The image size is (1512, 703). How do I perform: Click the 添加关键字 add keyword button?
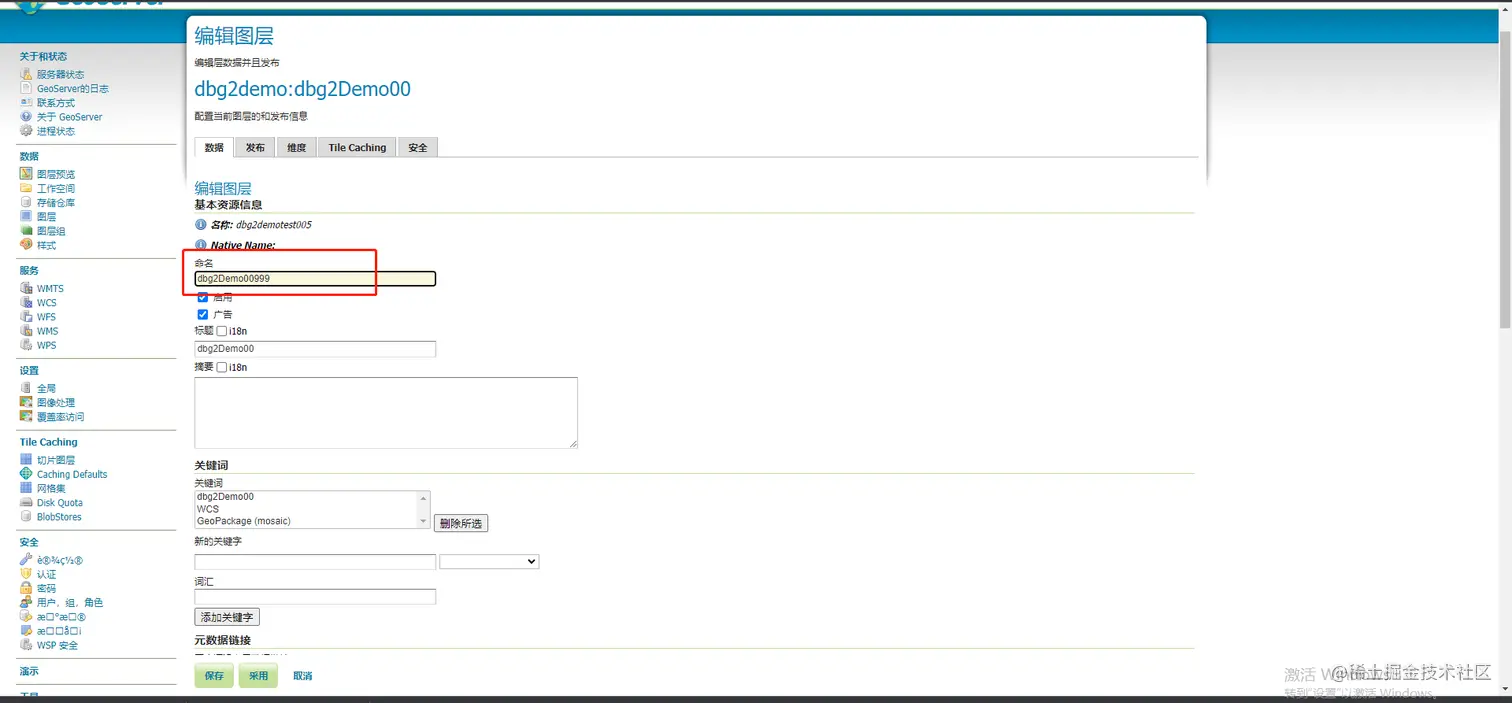click(227, 617)
